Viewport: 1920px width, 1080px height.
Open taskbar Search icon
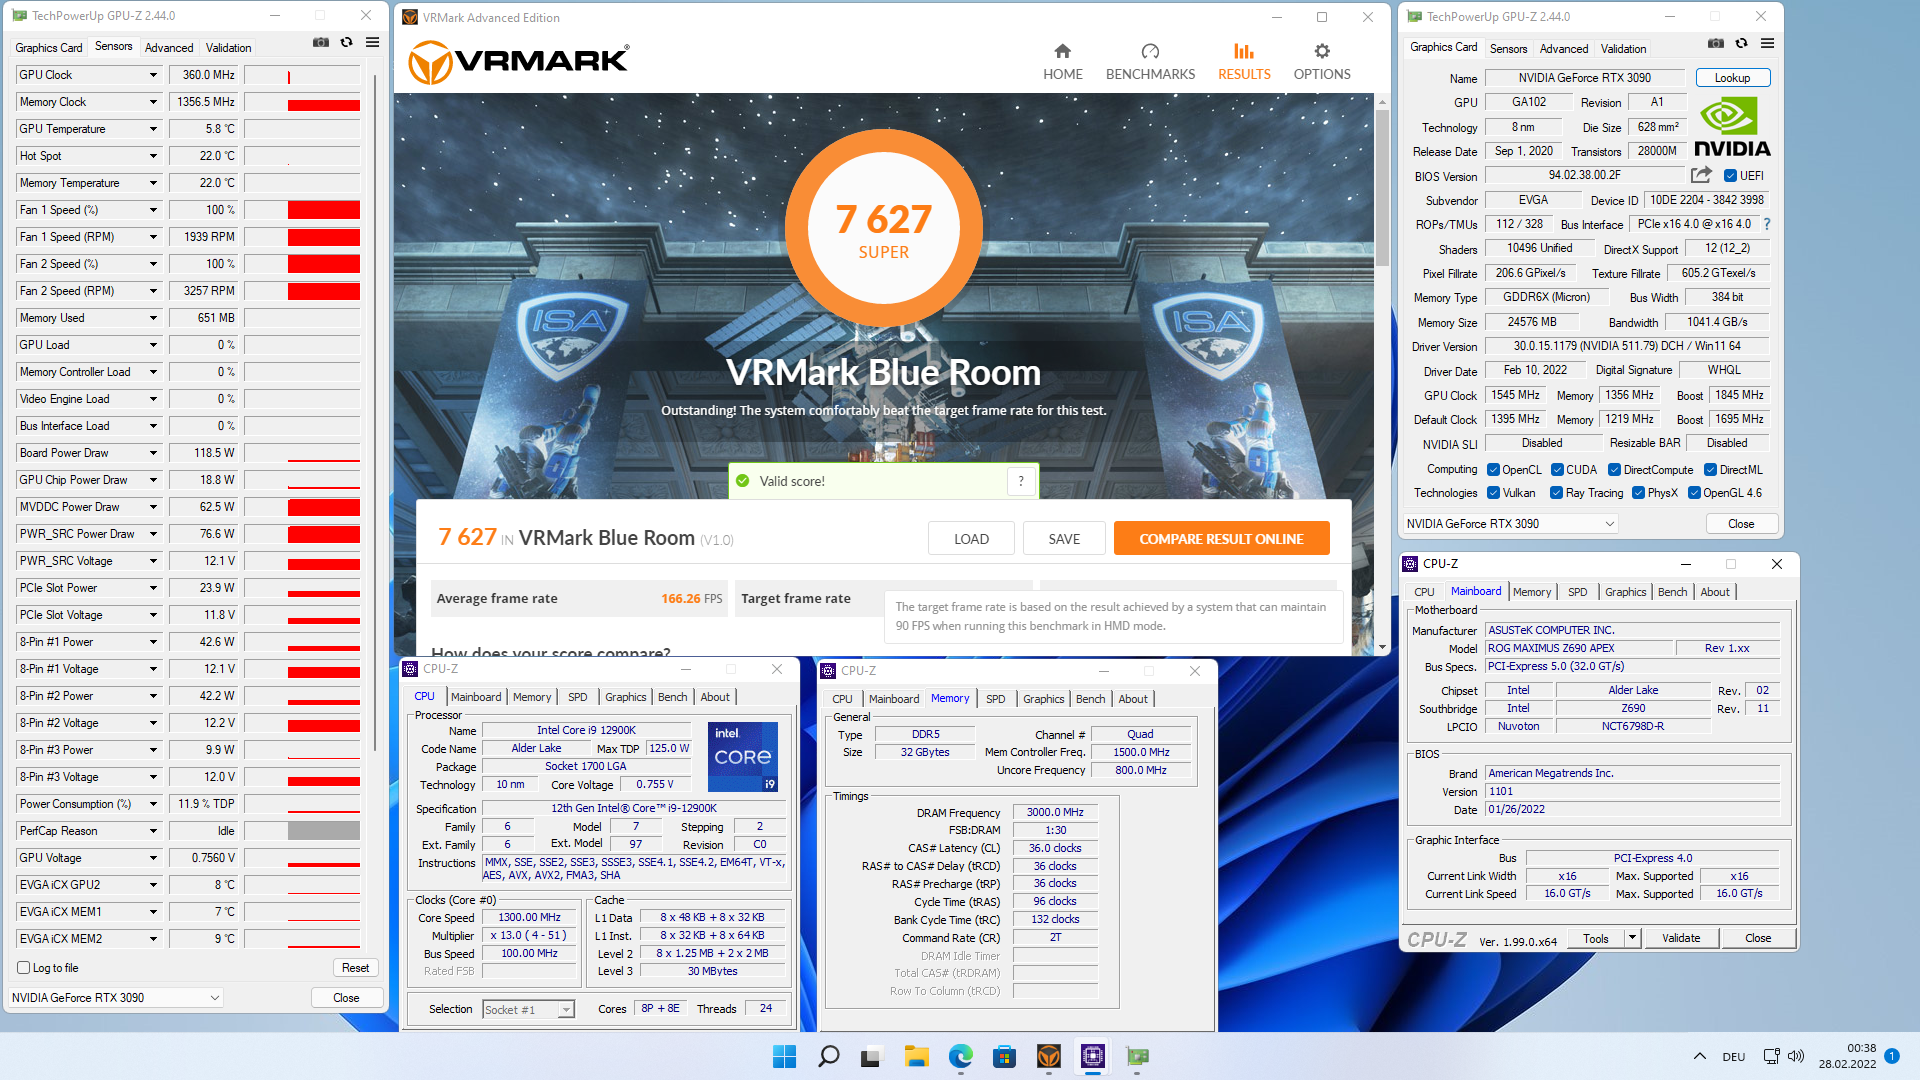coord(829,1056)
